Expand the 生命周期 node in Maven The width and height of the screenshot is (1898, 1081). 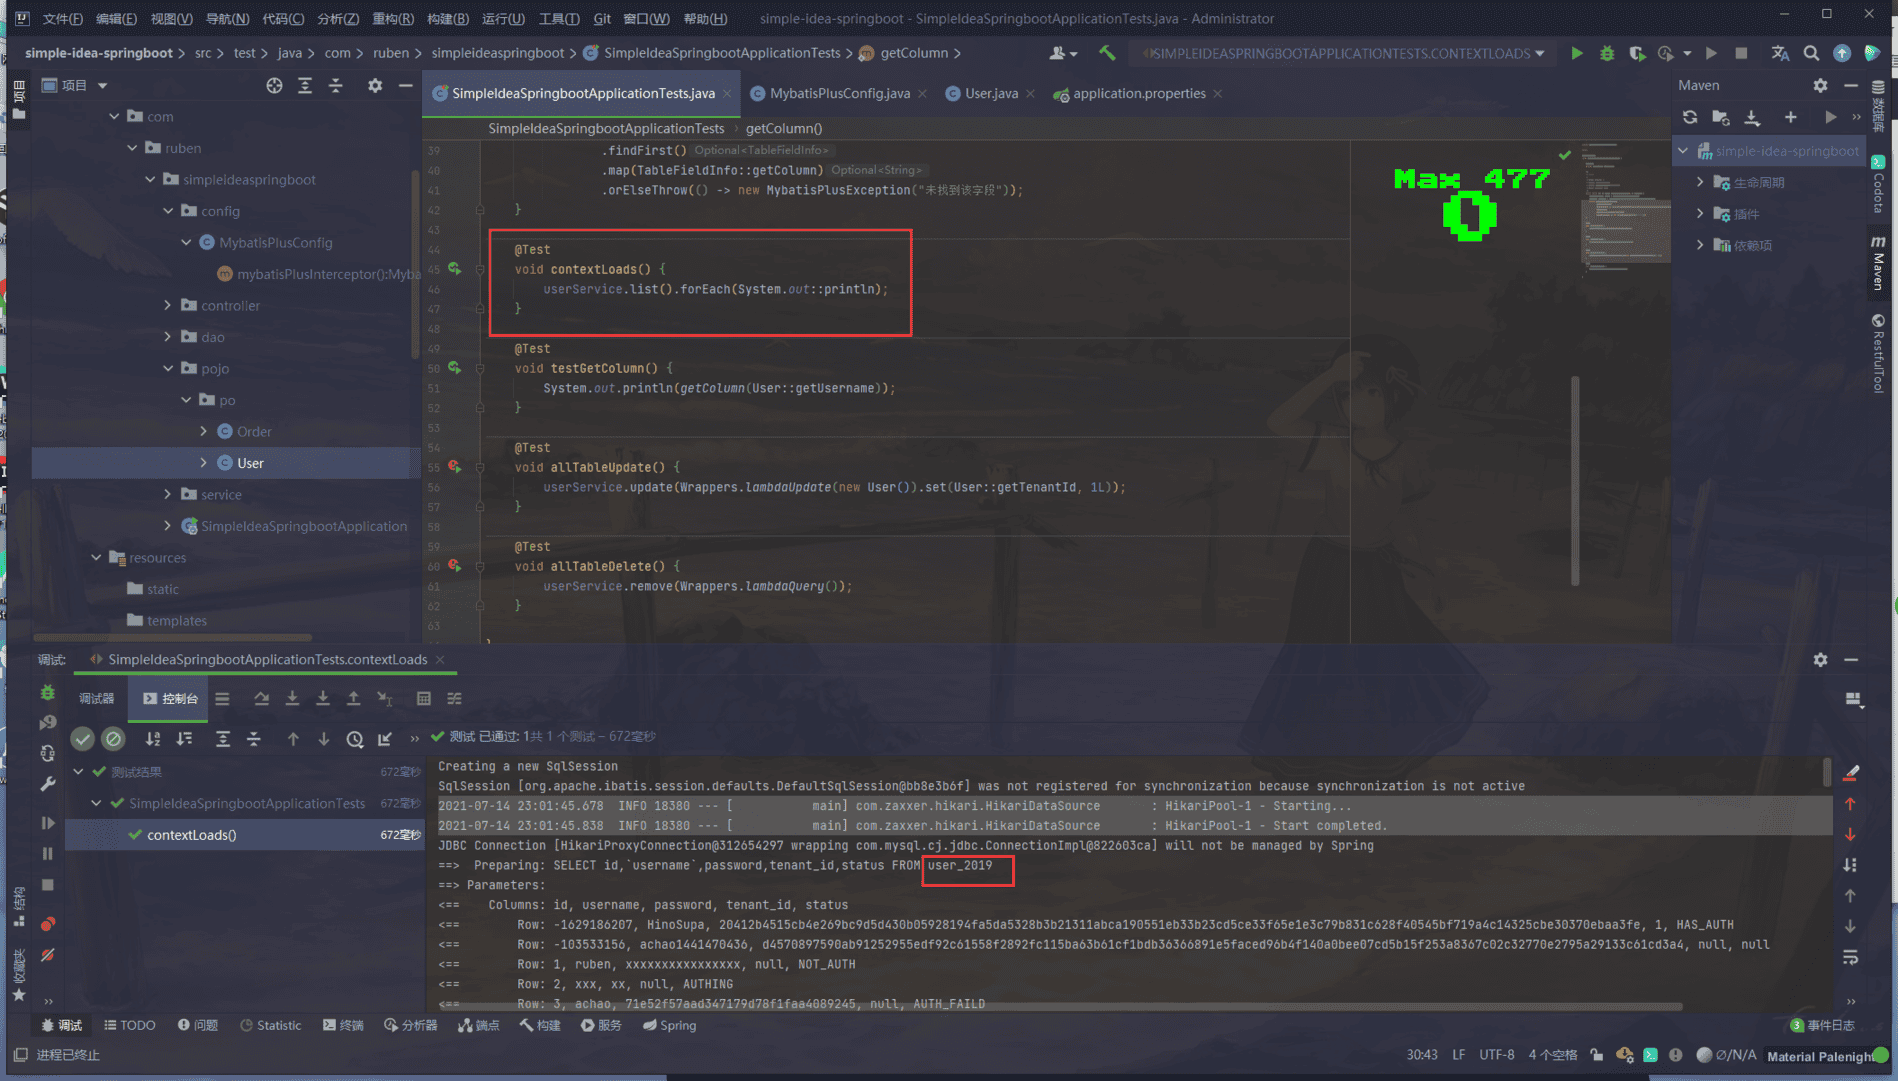(1700, 182)
